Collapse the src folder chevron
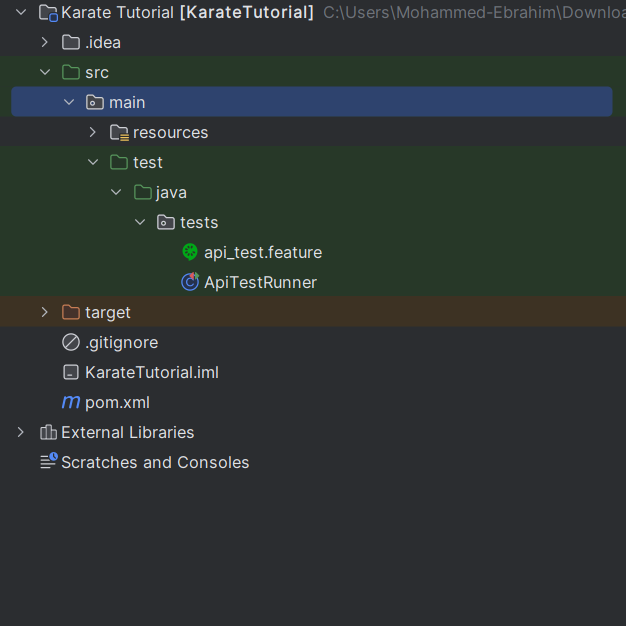This screenshot has height=626, width=626. coord(45,72)
